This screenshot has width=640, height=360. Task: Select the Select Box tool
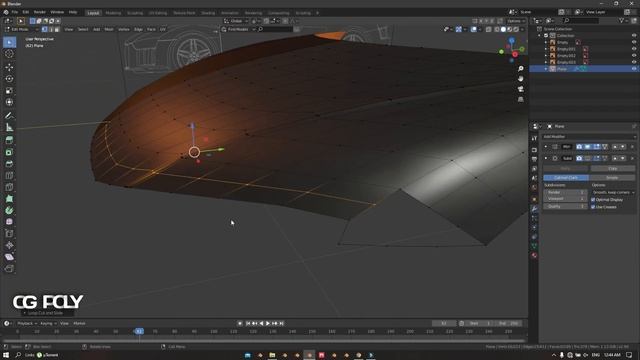[x=9, y=42]
